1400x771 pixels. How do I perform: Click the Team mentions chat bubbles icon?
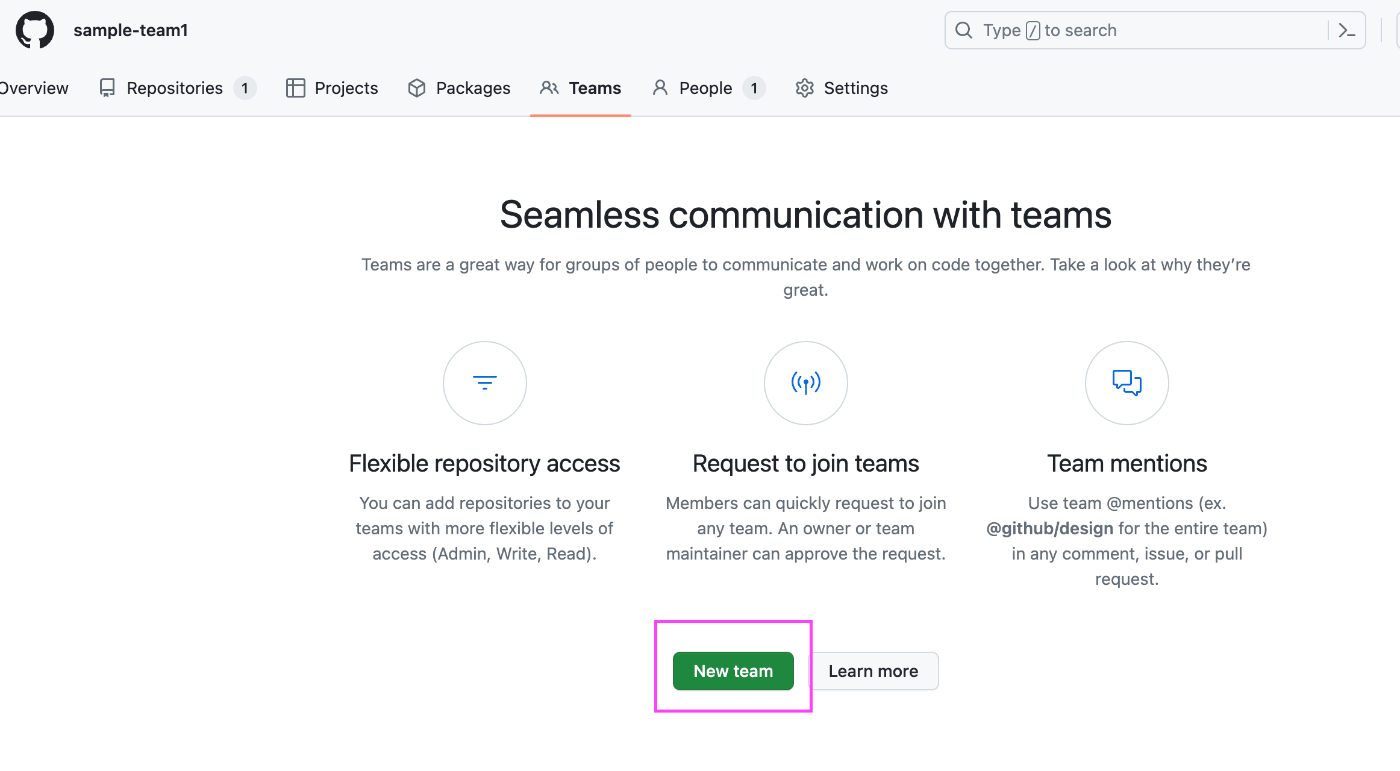click(x=1127, y=383)
